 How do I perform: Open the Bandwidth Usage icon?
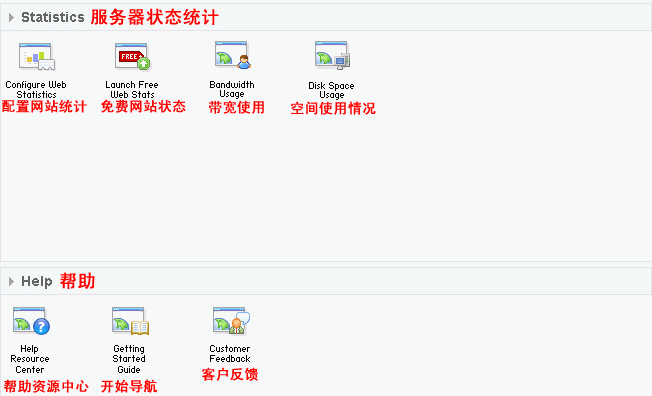pyautogui.click(x=233, y=55)
